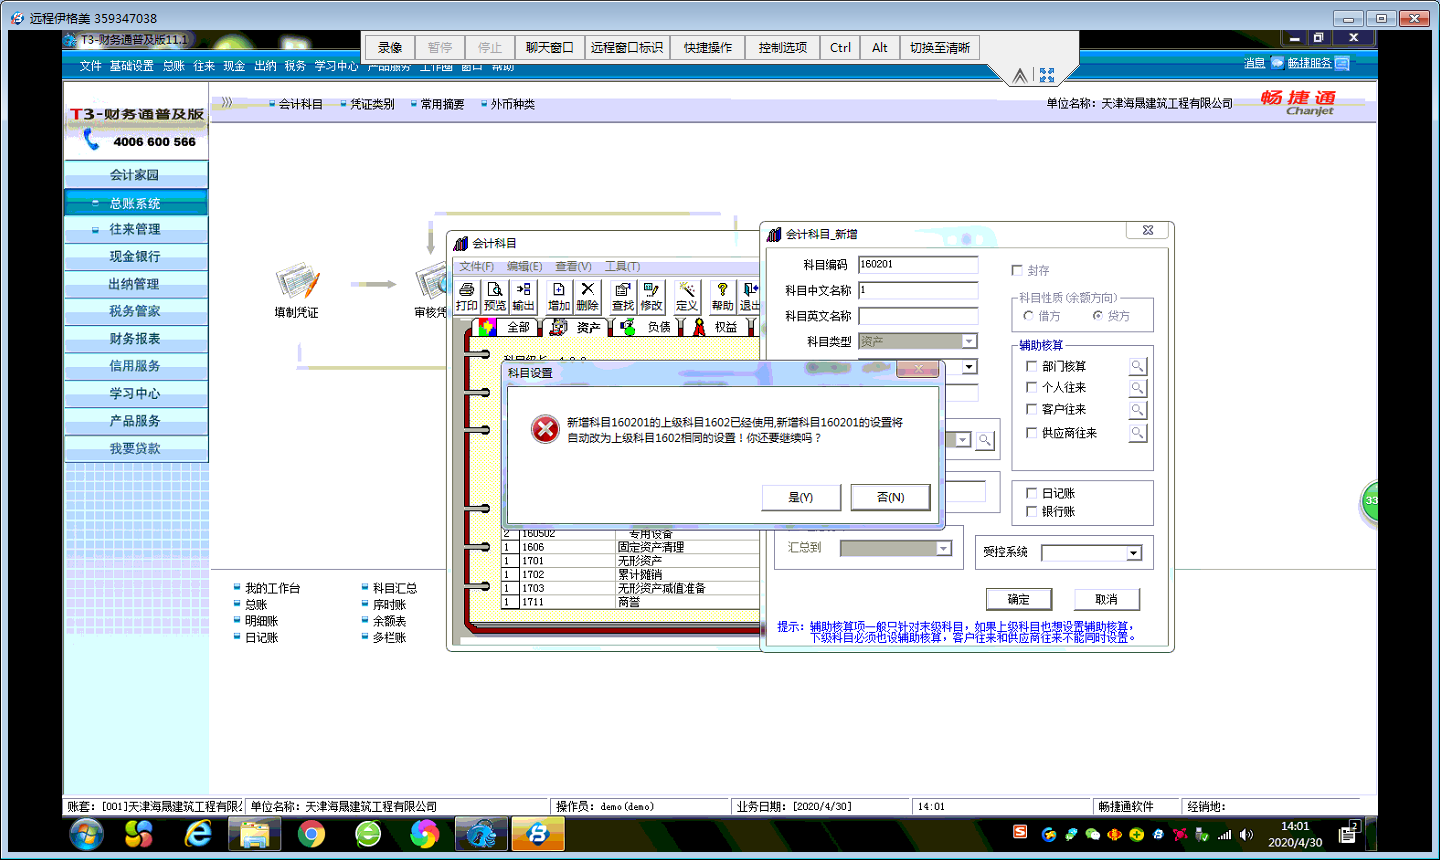
Task: Open Google Chrome from taskbar
Action: [x=311, y=833]
